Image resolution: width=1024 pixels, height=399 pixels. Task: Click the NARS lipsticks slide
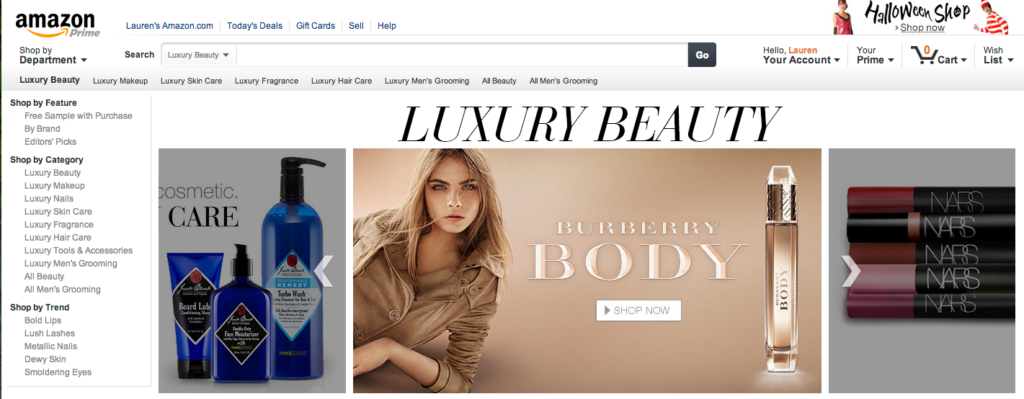(x=921, y=270)
